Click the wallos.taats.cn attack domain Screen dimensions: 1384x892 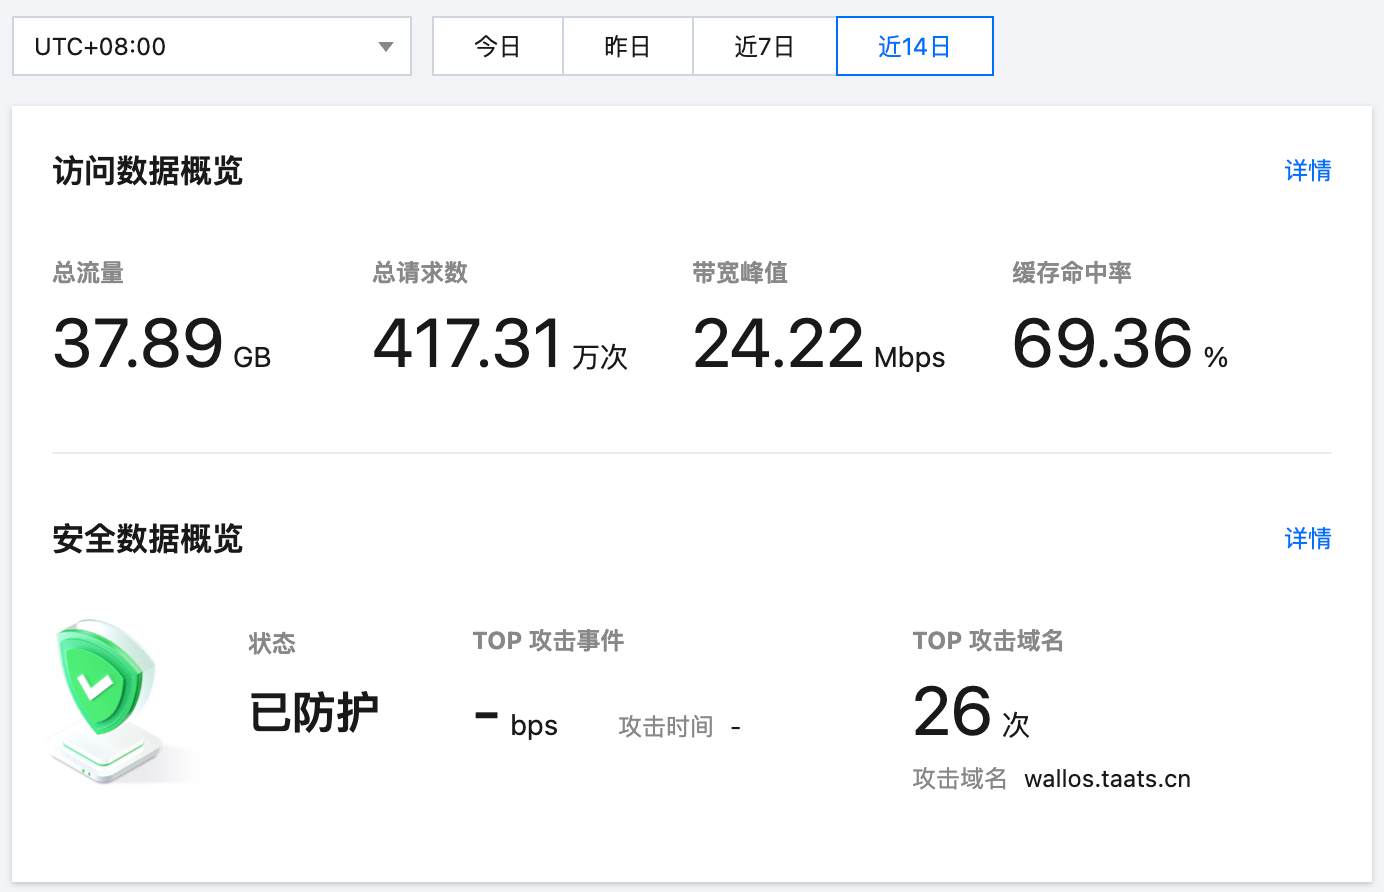click(x=1107, y=779)
